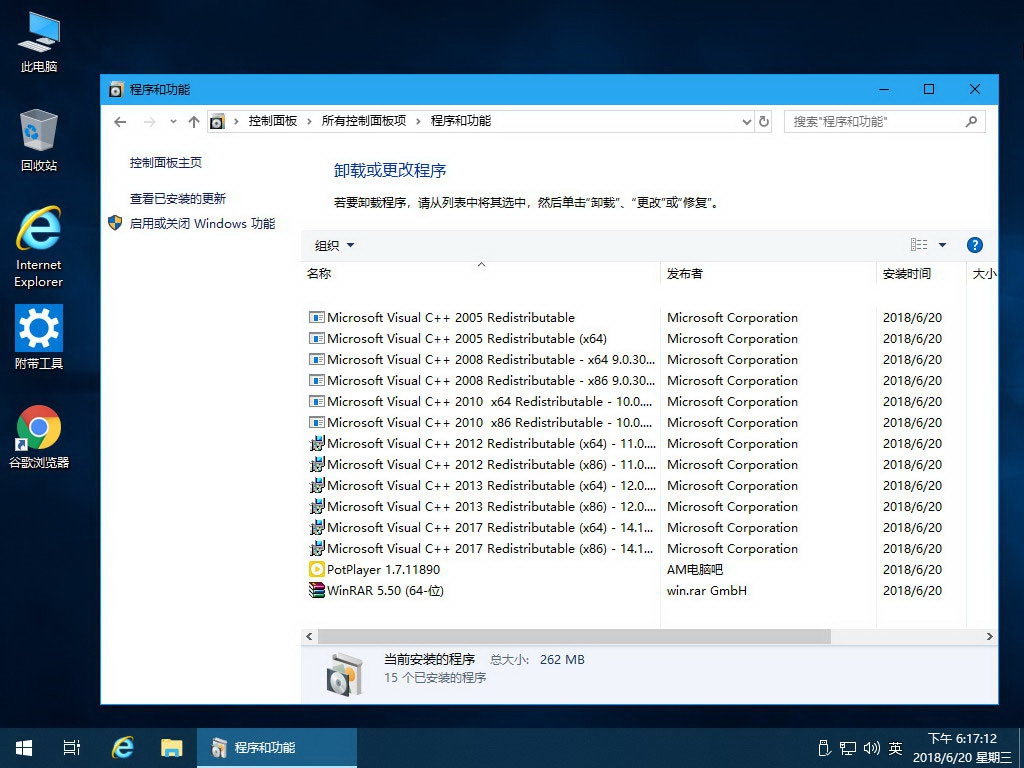Open the This PC desktop icon
Image resolution: width=1024 pixels, height=768 pixels.
click(x=39, y=42)
